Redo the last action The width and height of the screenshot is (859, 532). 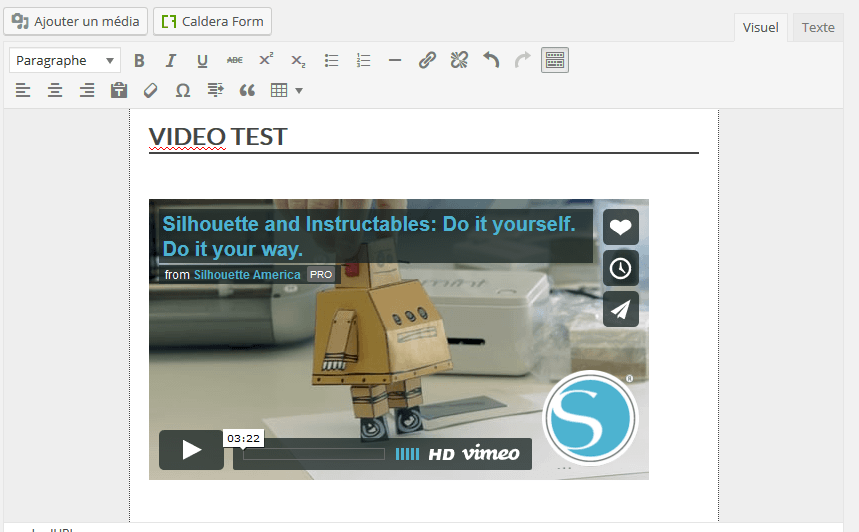pyautogui.click(x=523, y=60)
